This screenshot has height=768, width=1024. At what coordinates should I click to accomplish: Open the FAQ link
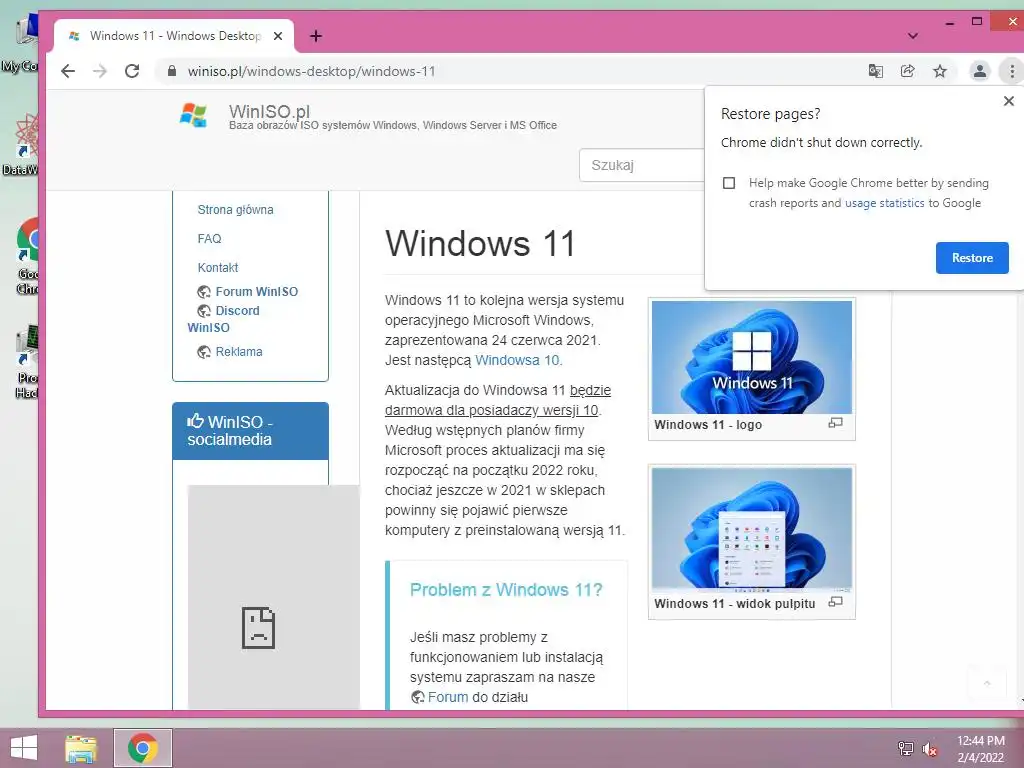[x=210, y=238]
